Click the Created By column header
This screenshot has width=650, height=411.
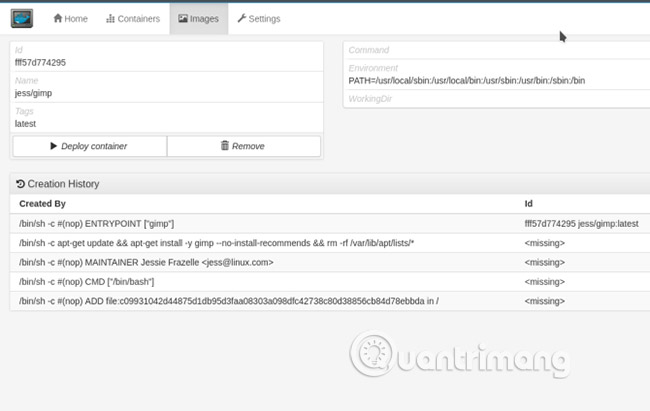coord(42,204)
